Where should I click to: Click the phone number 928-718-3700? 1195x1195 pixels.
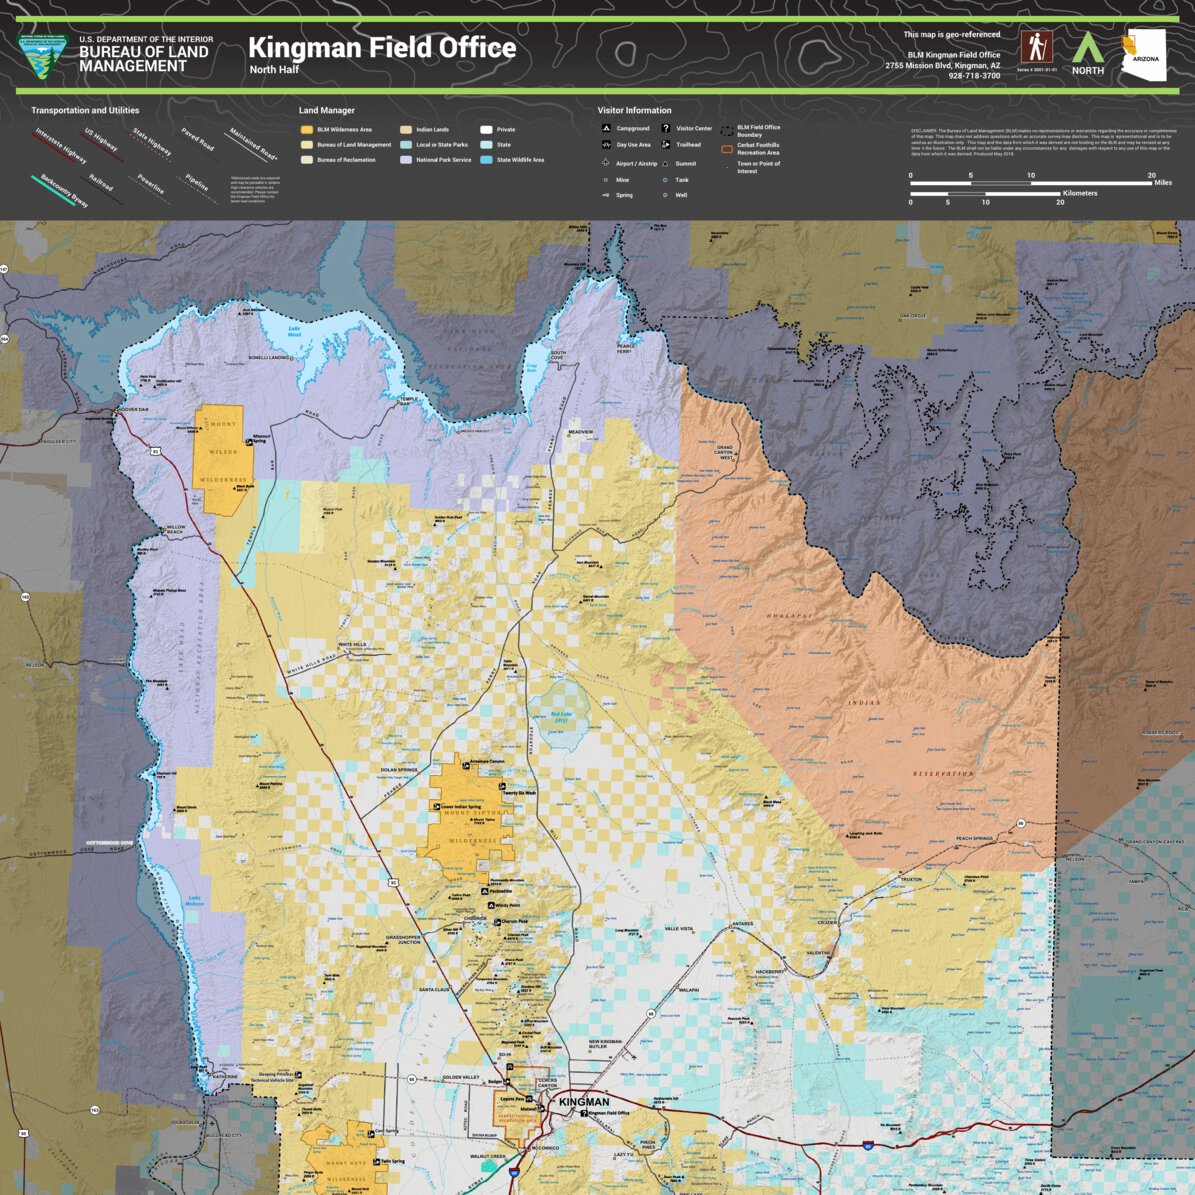(974, 76)
